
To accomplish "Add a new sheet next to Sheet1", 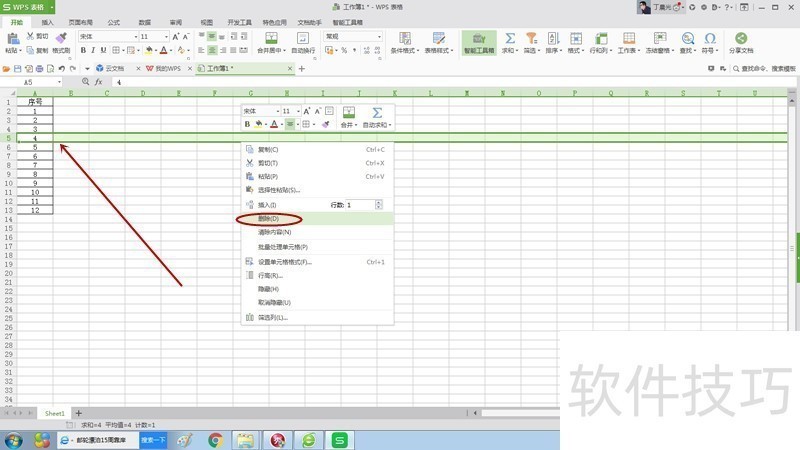I will [x=79, y=413].
